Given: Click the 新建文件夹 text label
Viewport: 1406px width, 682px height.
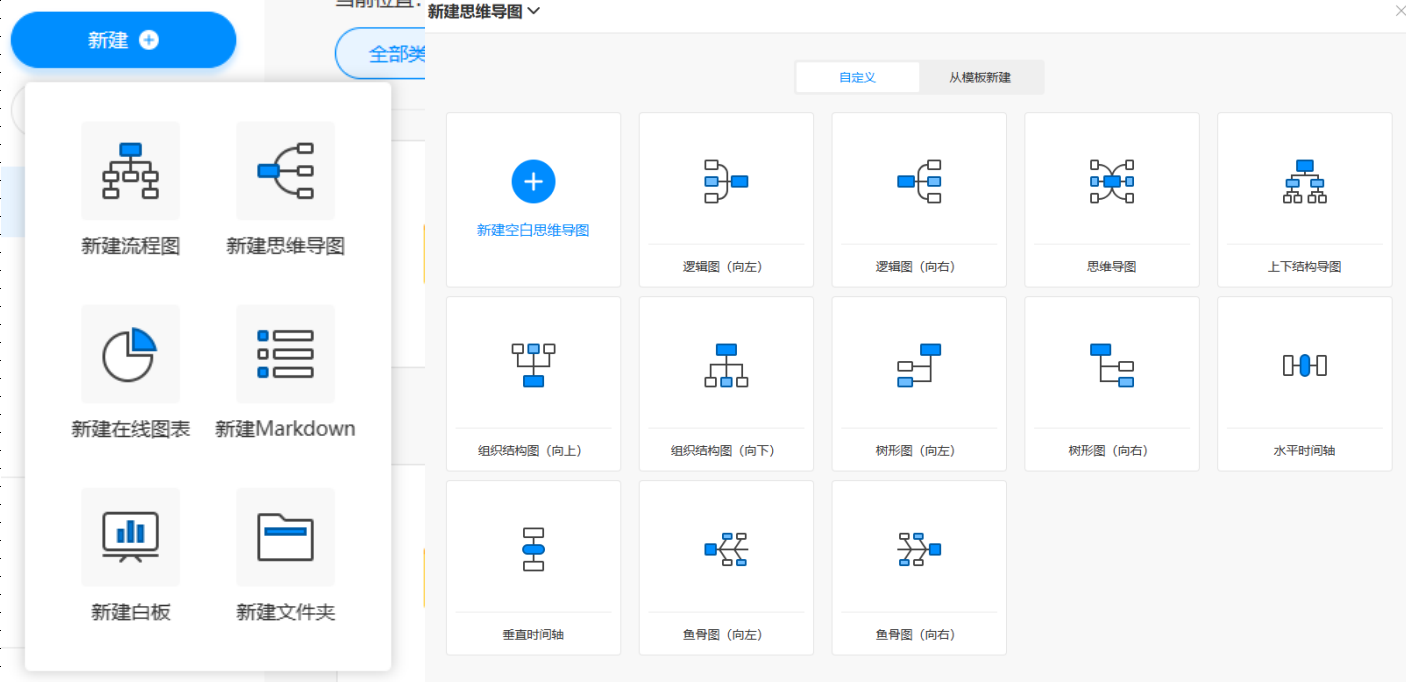Looking at the screenshot, I should [x=286, y=612].
